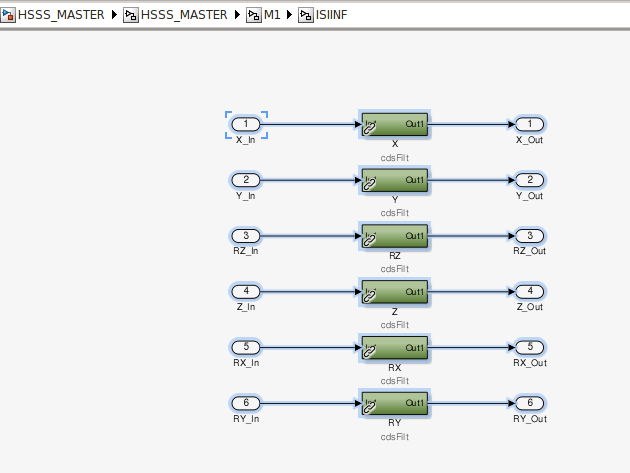Navigate to M1 breadcrumb level
Screen dimensions: 630x473
coord(272,15)
